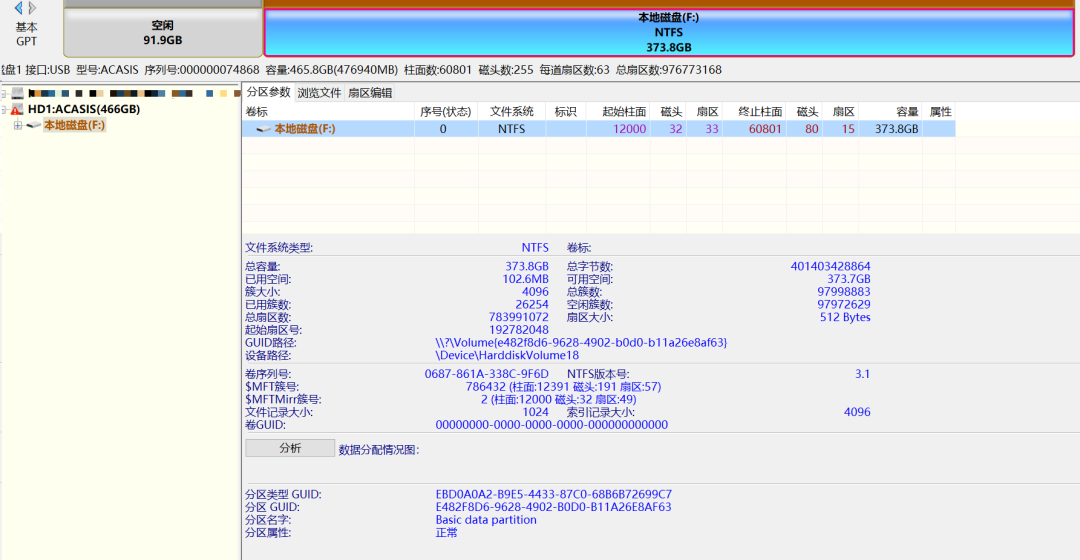Open the 浏览文件 tab
Viewport: 1080px width, 560px height.
[x=319, y=93]
